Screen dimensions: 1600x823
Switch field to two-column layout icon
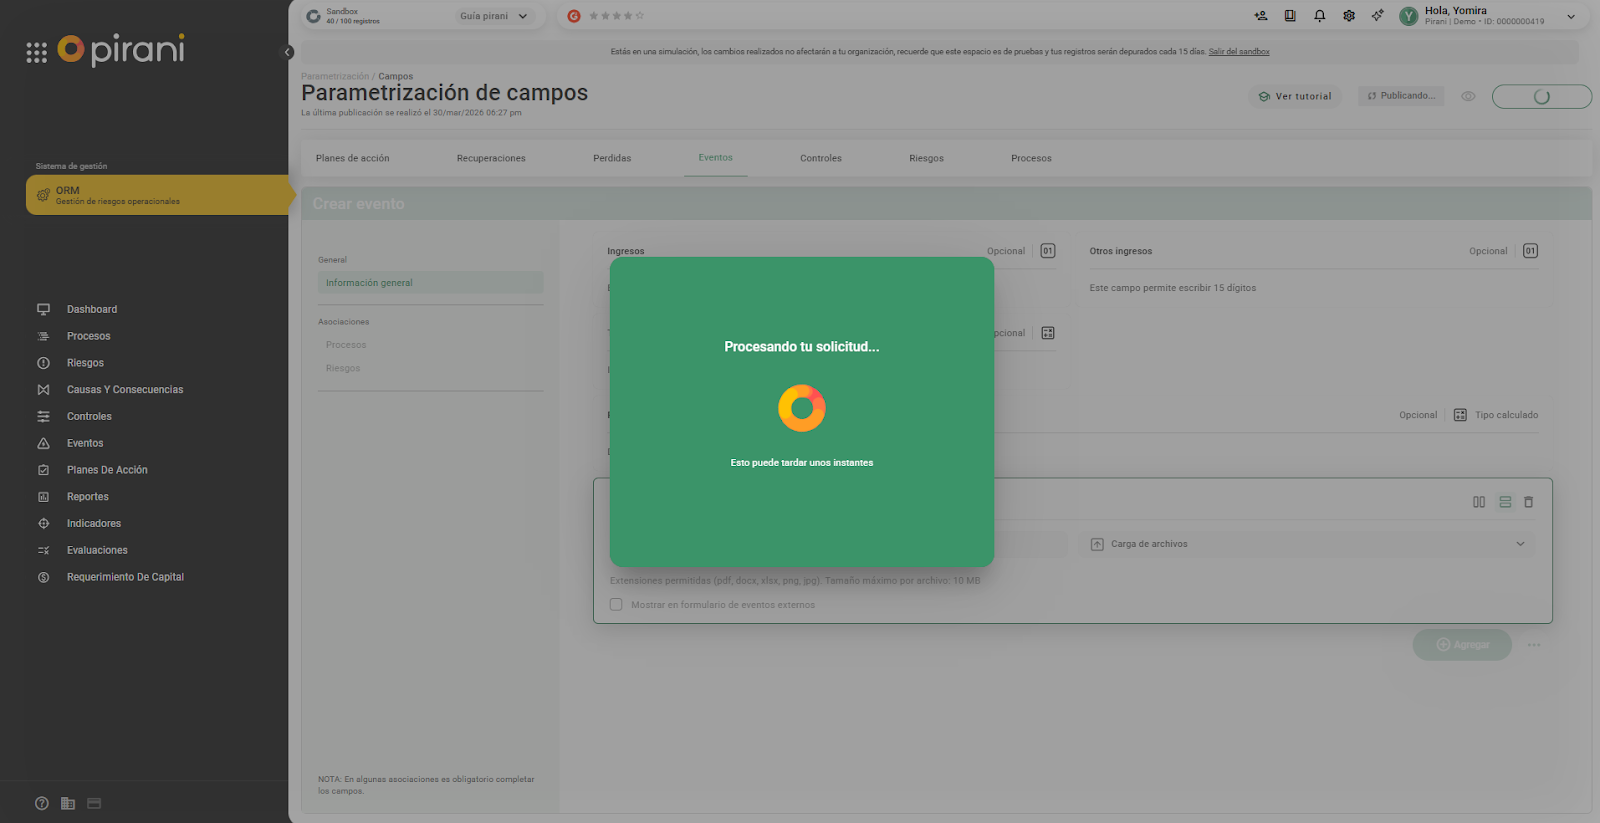point(1479,502)
